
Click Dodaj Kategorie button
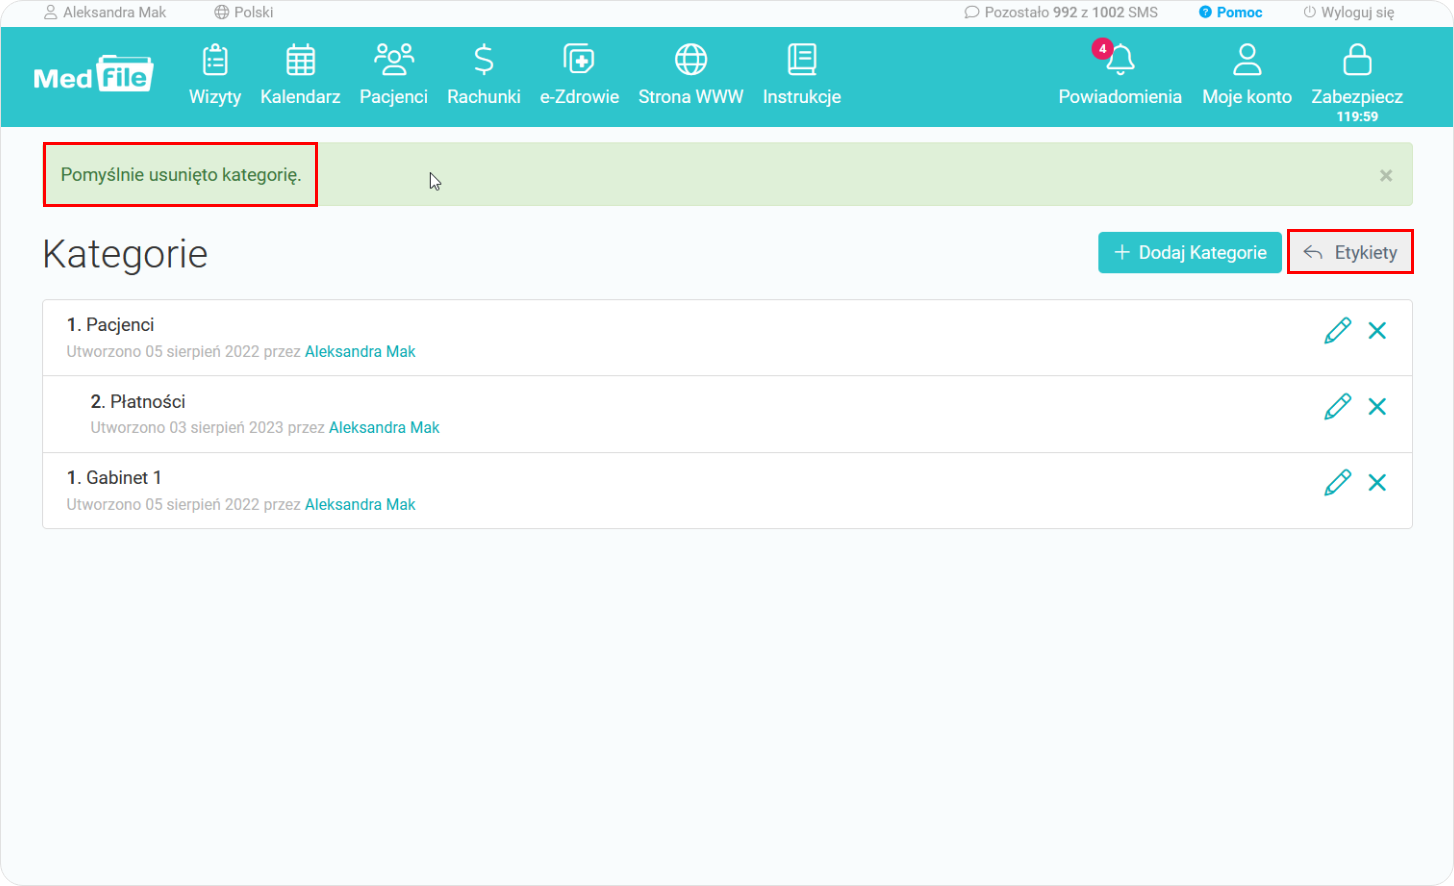point(1190,252)
